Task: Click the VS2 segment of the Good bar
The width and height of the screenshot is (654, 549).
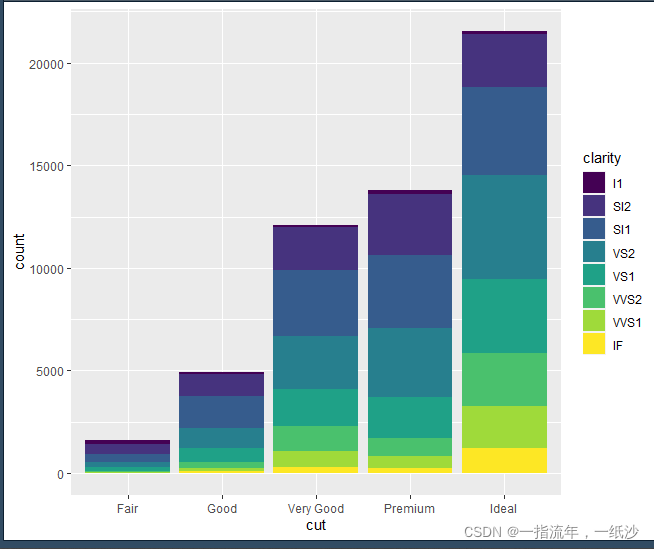Action: (x=221, y=438)
